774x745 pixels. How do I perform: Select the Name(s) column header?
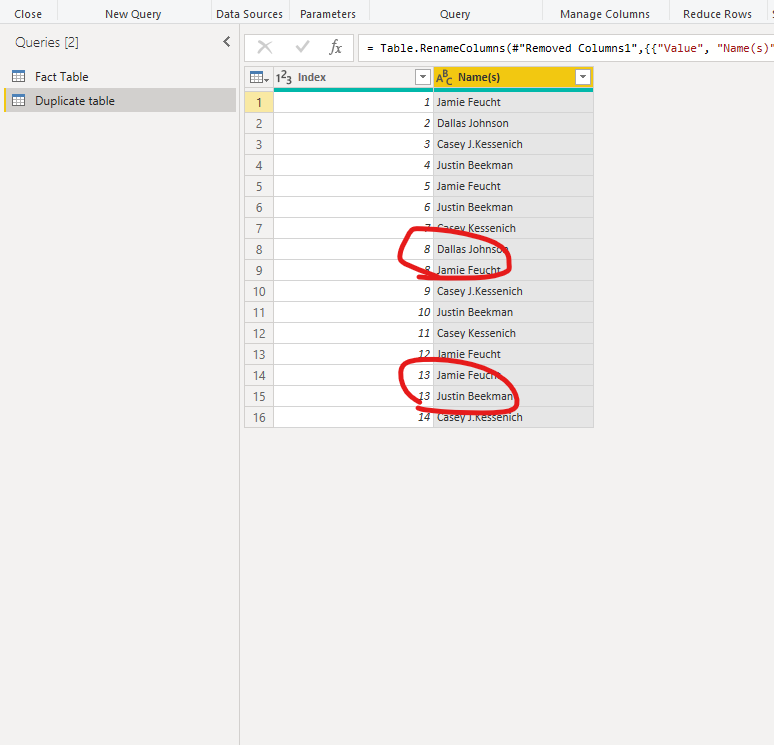click(x=513, y=78)
